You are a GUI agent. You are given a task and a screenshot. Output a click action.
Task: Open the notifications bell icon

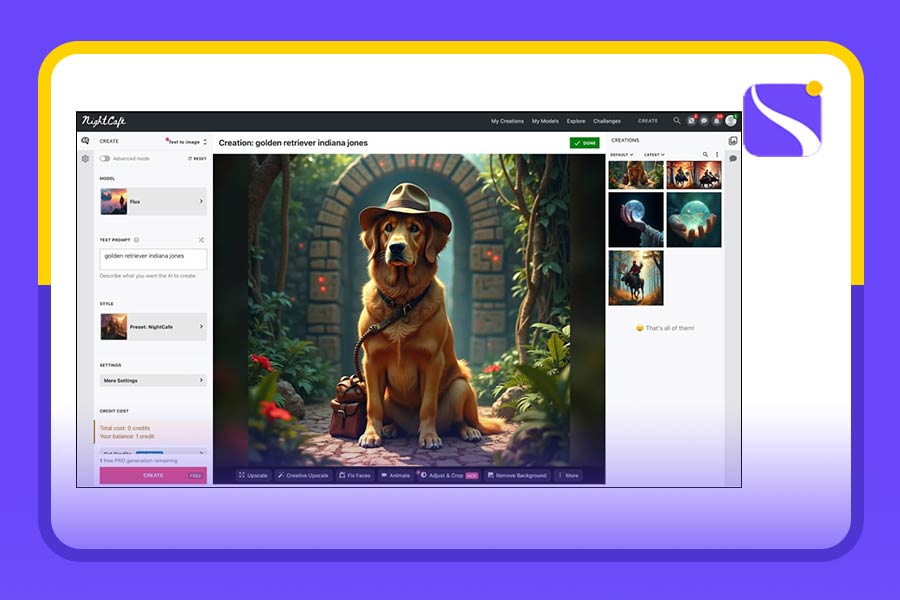[717, 121]
